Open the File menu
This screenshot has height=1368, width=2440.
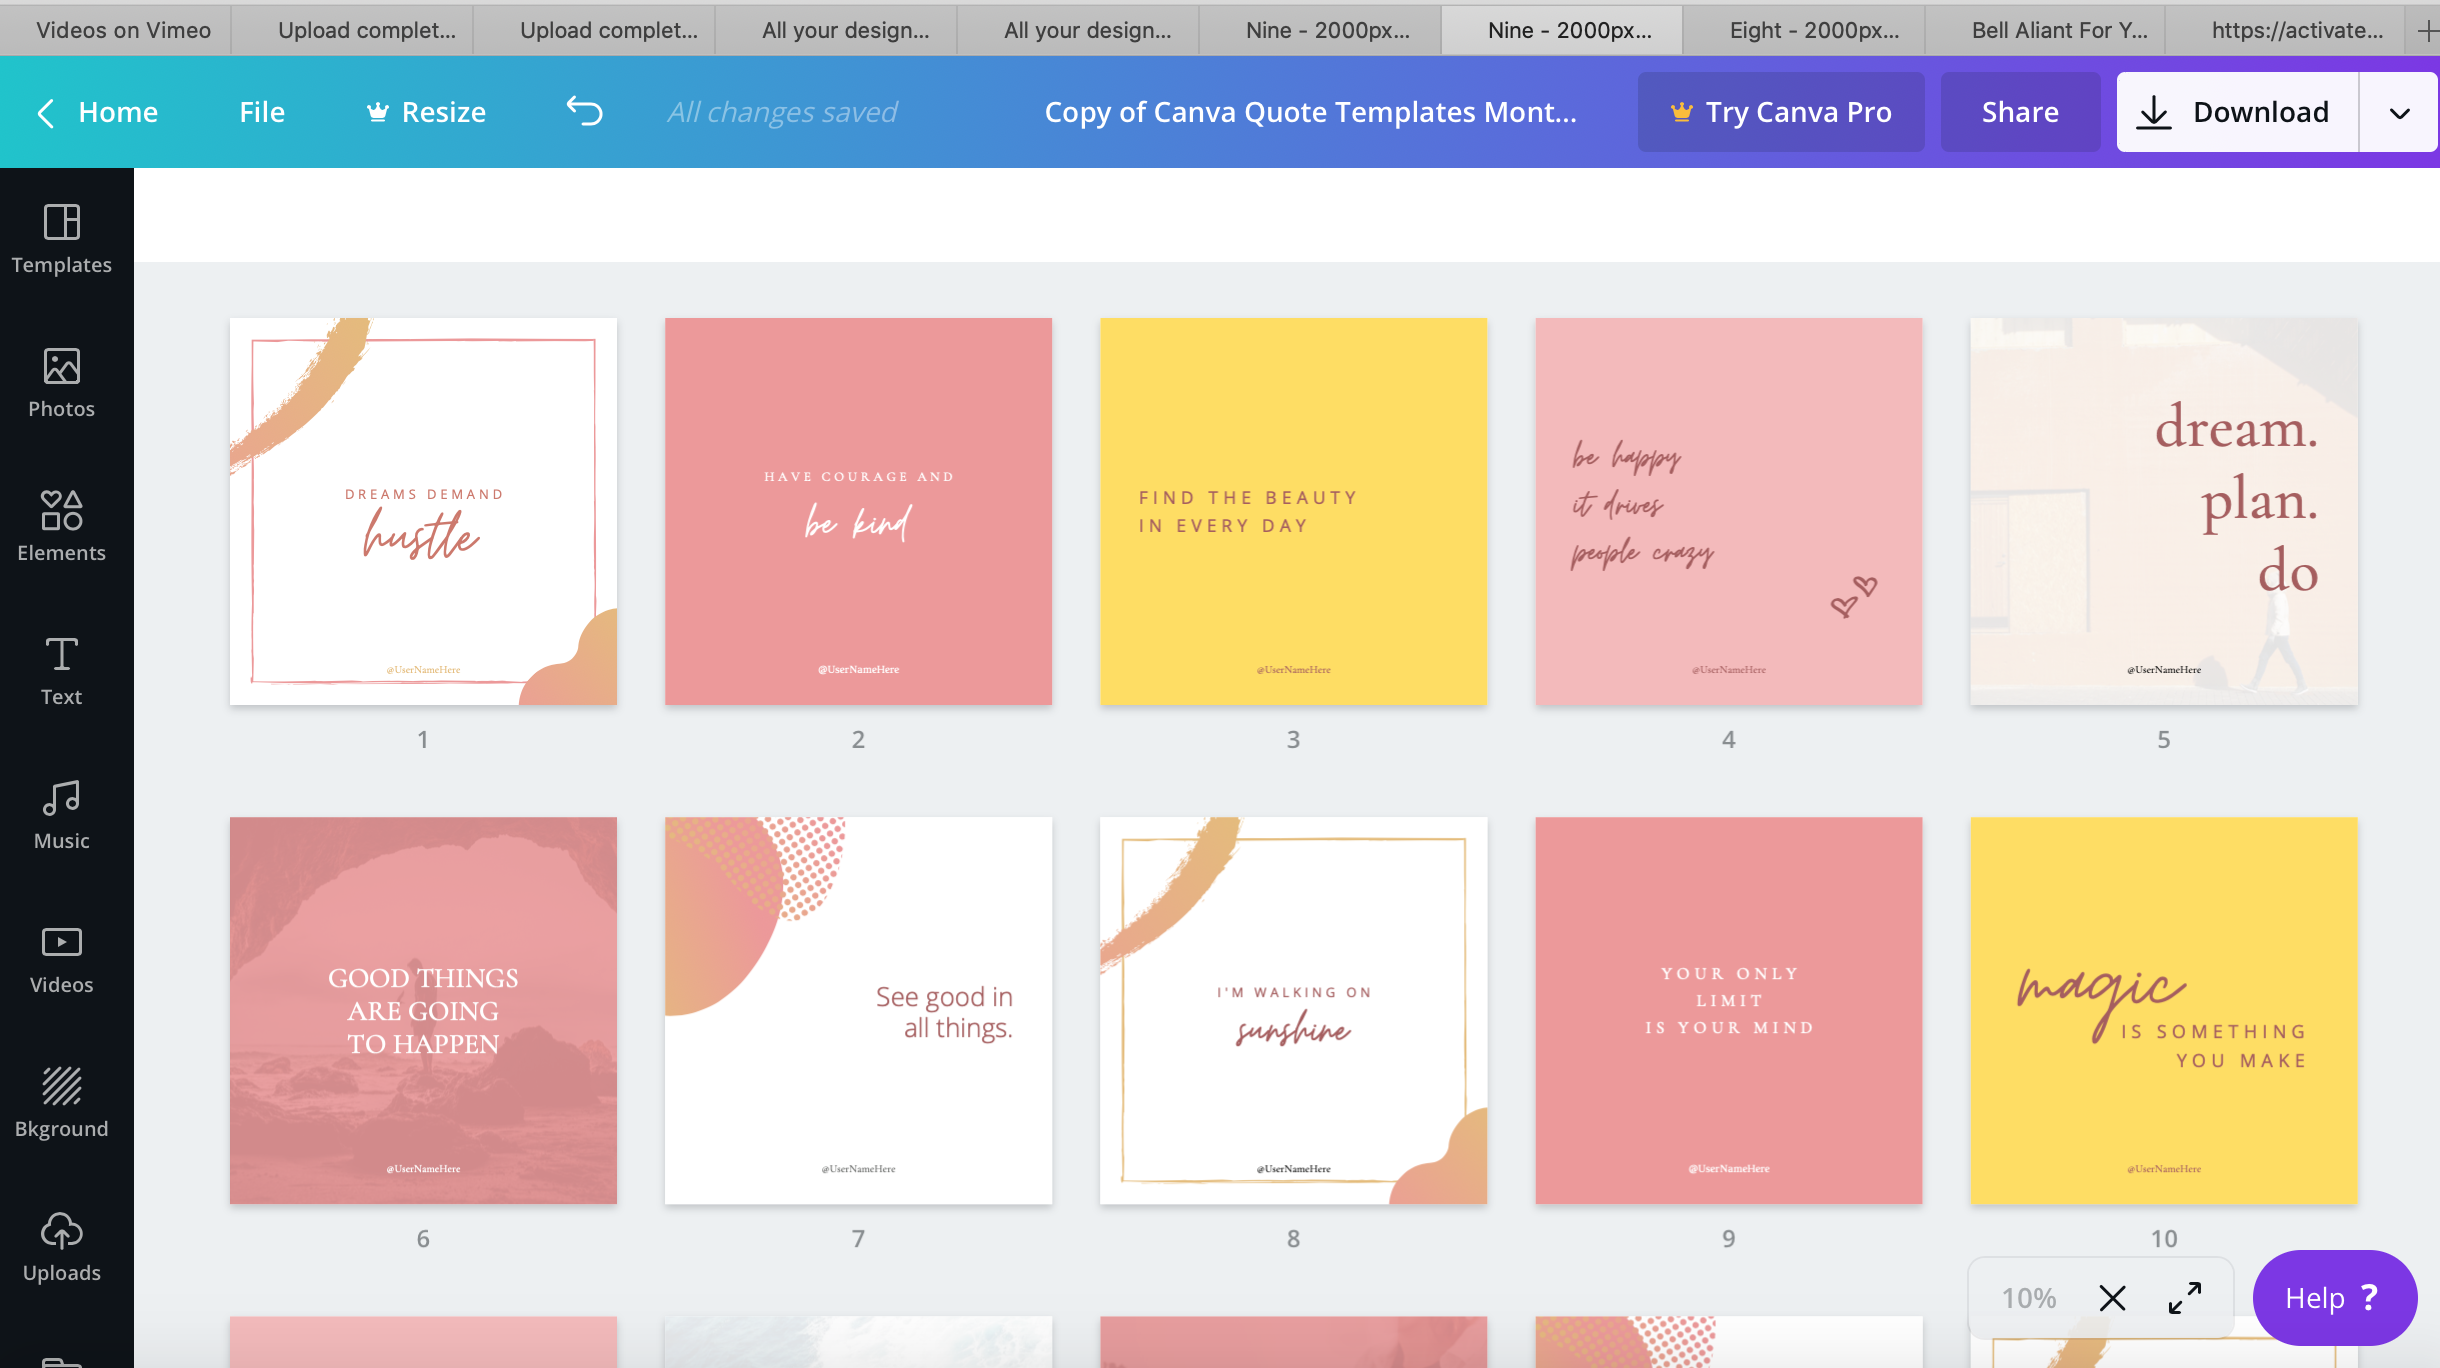click(262, 112)
